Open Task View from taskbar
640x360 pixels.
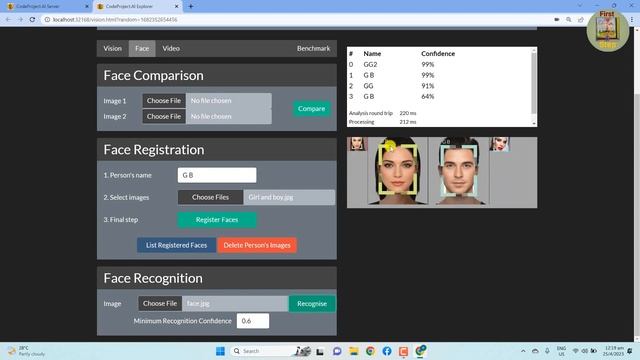(x=320, y=351)
